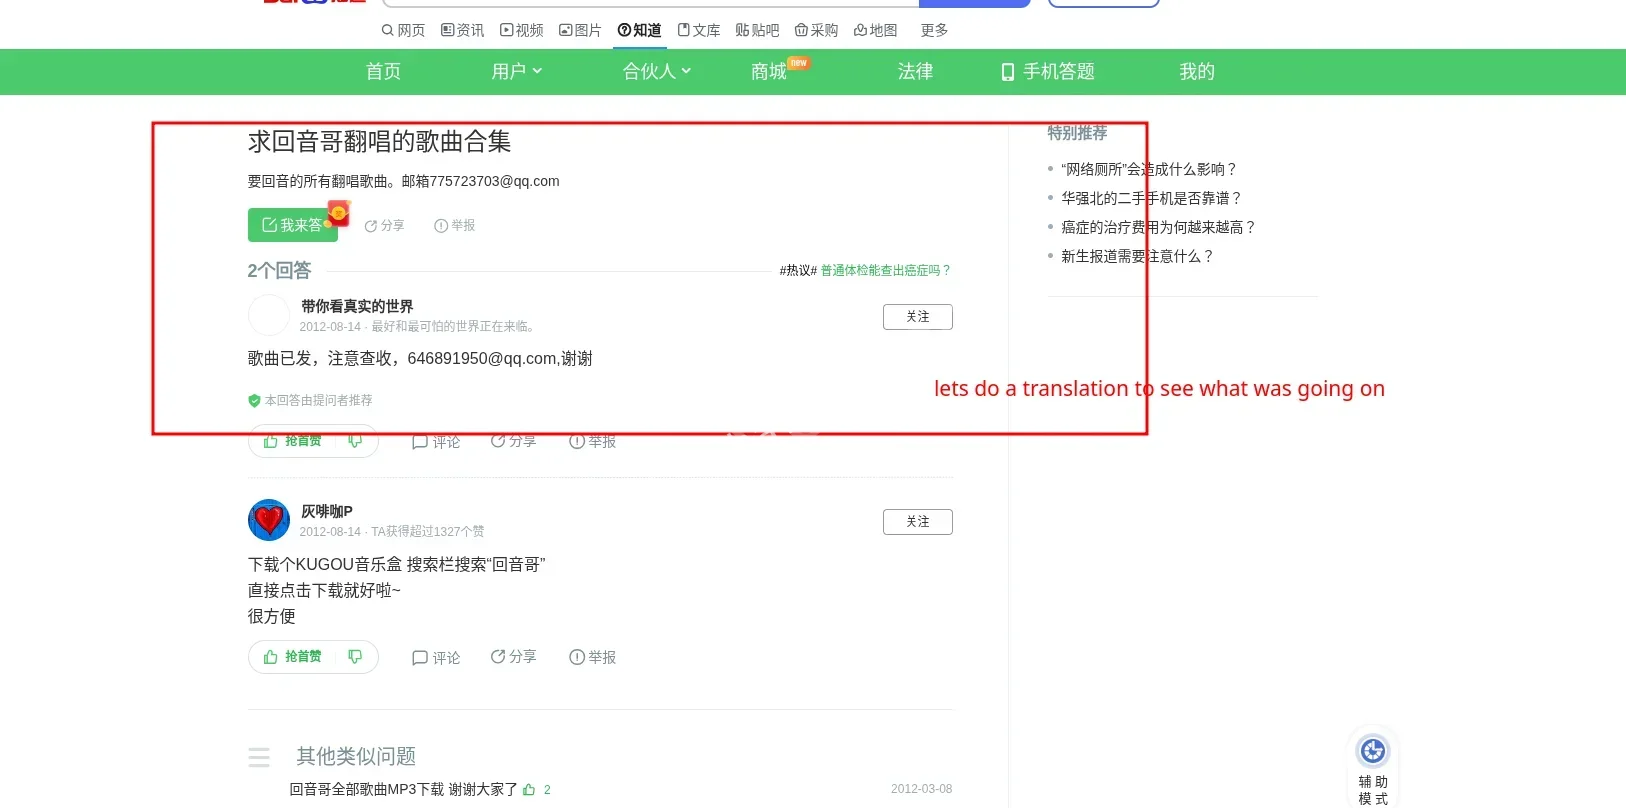Screen dimensions: 1626x808
Task: Click 更多 for more Baidu products
Action: [934, 30]
